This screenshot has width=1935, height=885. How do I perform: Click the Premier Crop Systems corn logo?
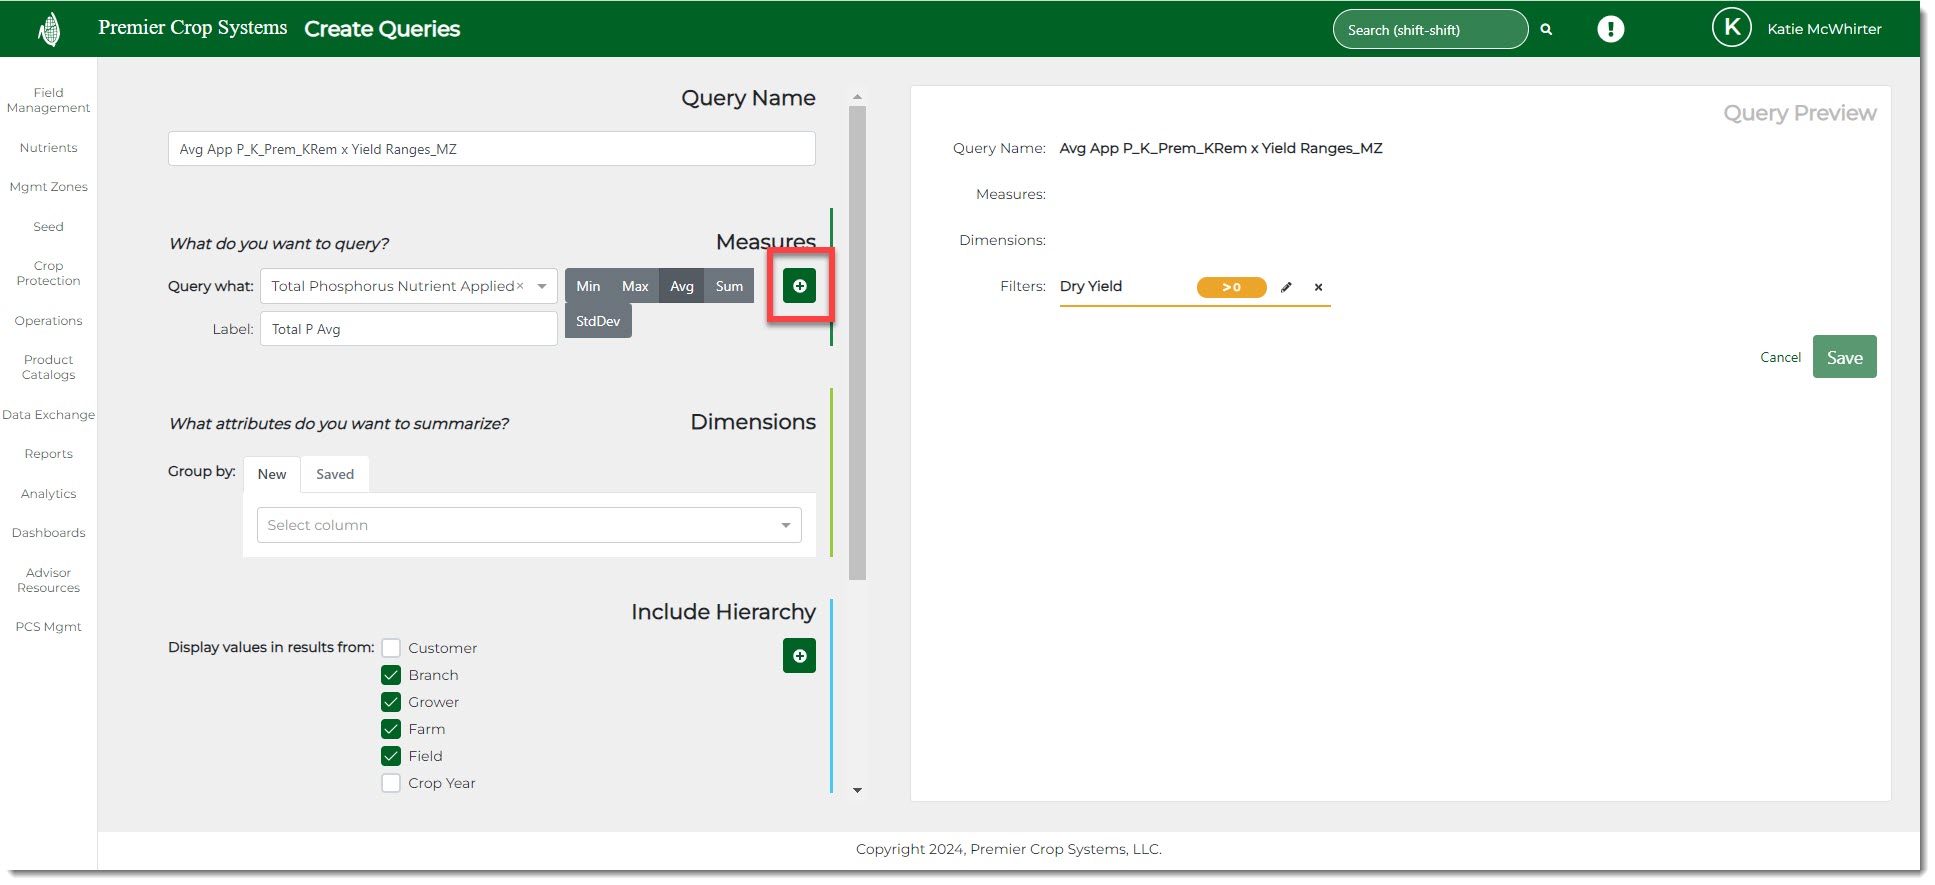tap(48, 29)
